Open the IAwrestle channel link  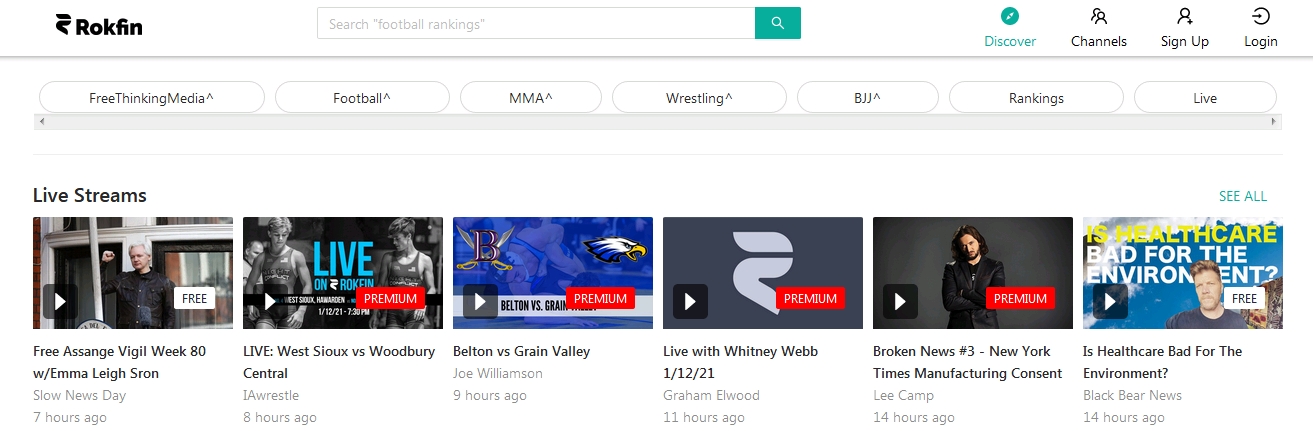tap(271, 395)
